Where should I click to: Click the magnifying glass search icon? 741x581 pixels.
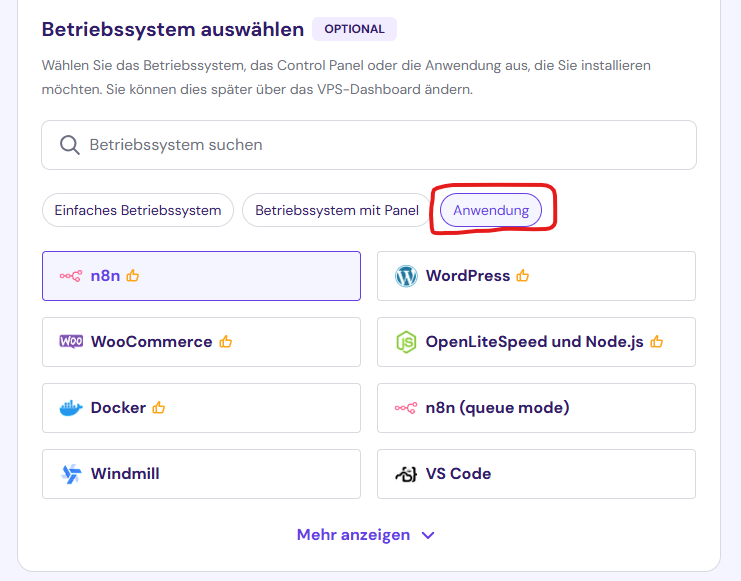pos(69,145)
